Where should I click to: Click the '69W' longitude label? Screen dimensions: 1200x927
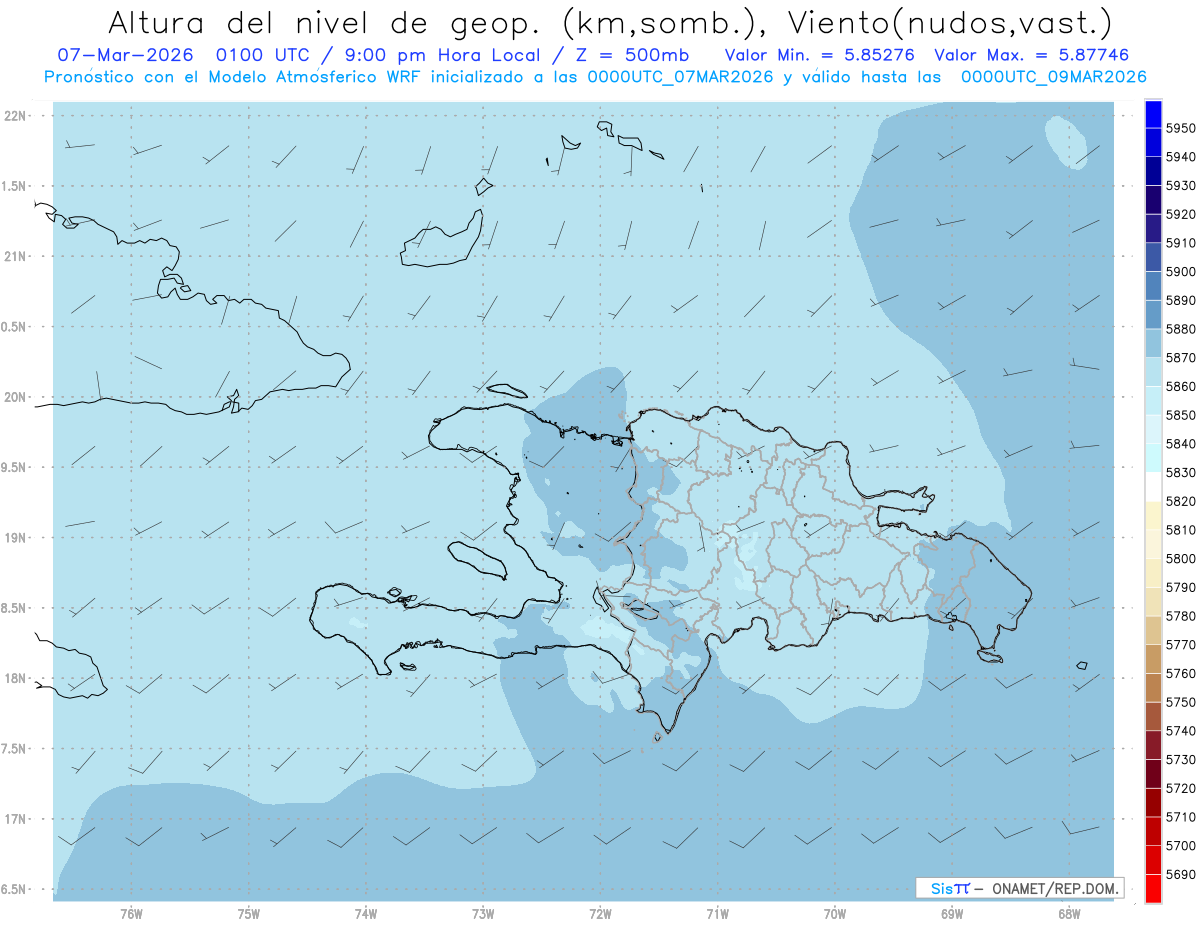tap(952, 915)
